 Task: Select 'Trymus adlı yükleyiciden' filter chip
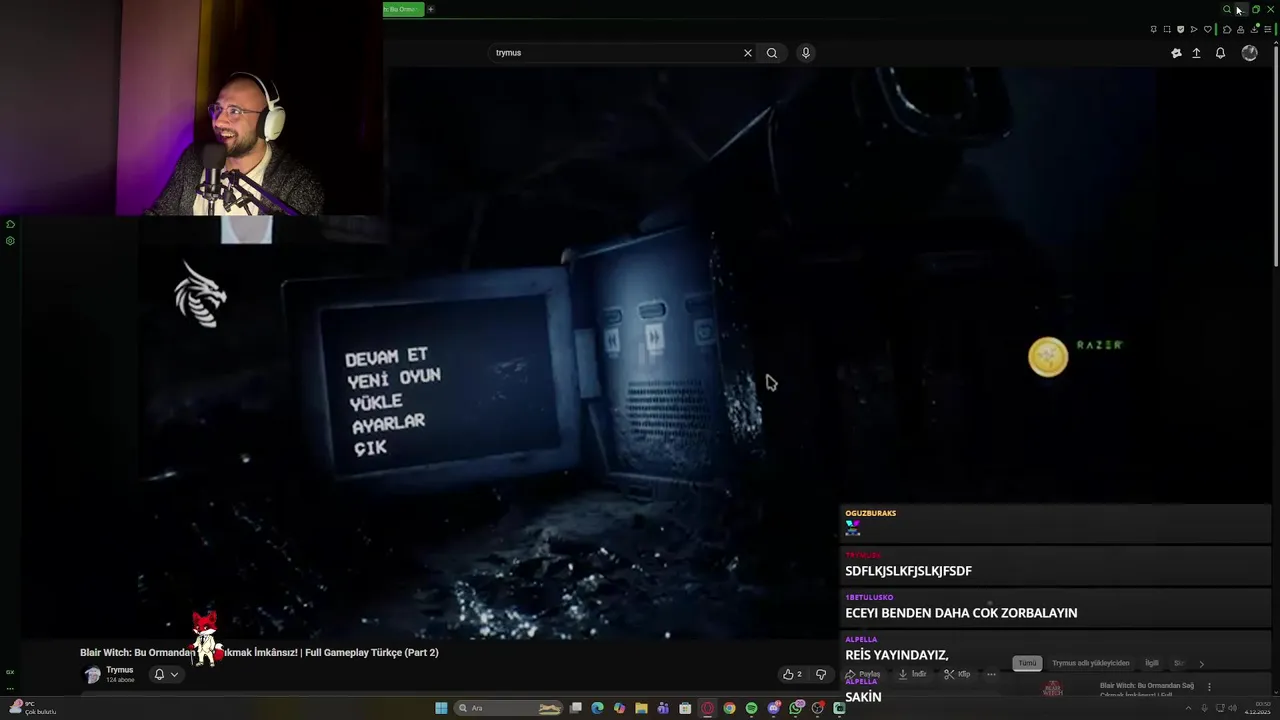tap(1091, 663)
